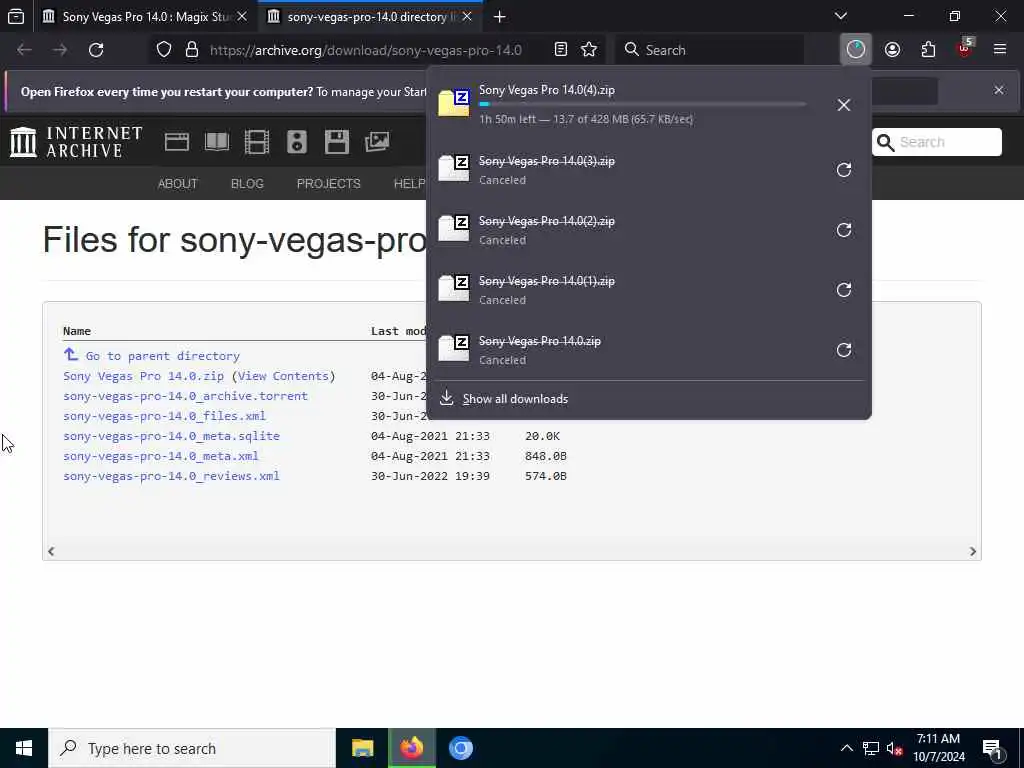The height and width of the screenshot is (768, 1024).
Task: Open the Internet Archive Images icon
Action: tap(377, 141)
